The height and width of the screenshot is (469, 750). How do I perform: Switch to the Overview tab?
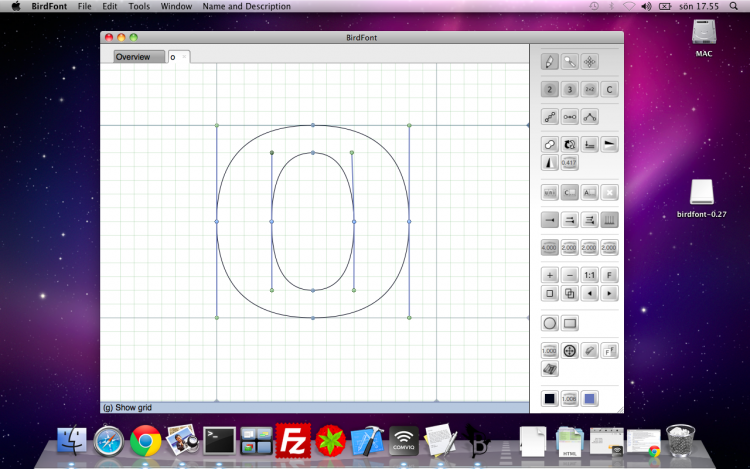click(133, 57)
